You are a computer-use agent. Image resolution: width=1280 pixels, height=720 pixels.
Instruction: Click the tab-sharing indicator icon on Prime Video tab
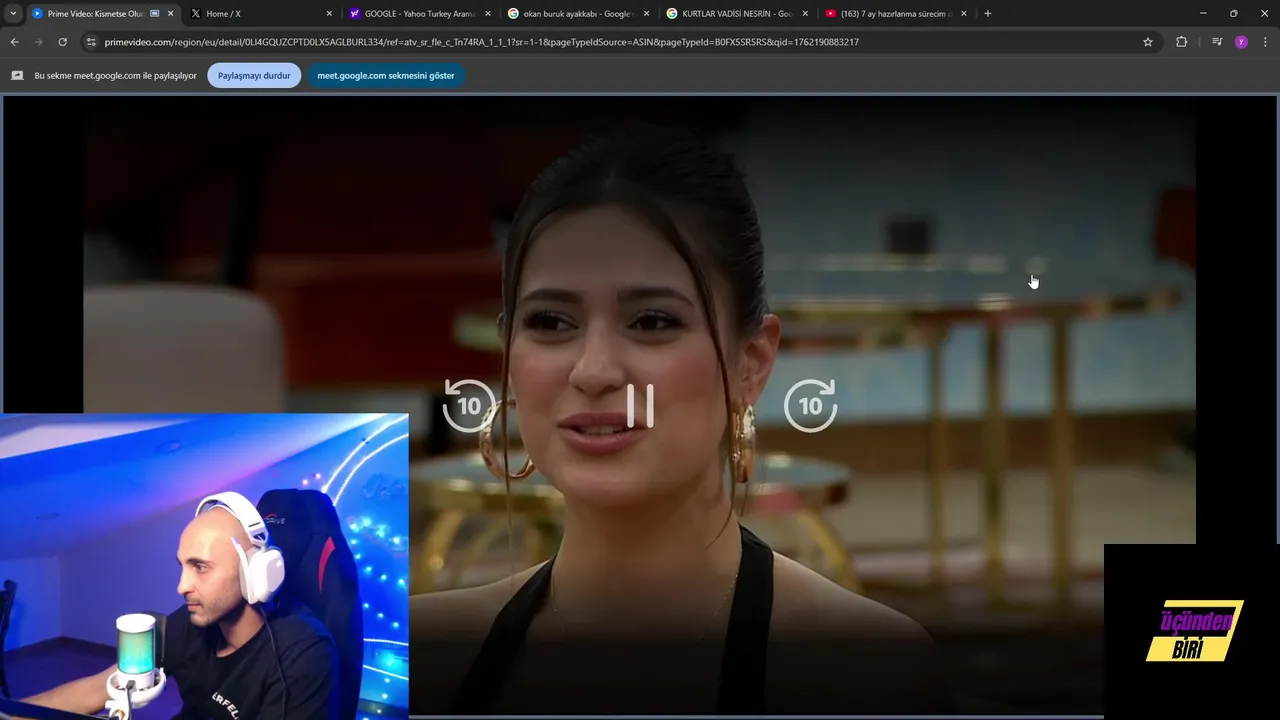pos(155,14)
